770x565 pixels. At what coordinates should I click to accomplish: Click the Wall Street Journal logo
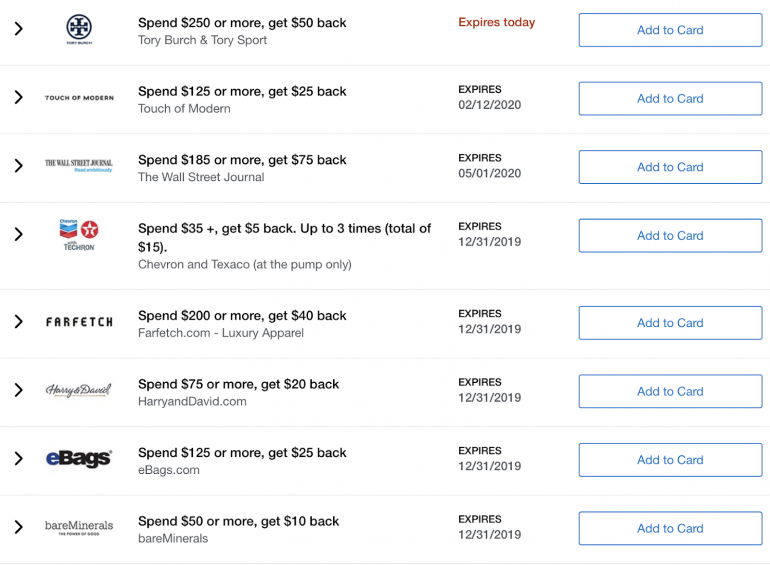click(x=79, y=165)
